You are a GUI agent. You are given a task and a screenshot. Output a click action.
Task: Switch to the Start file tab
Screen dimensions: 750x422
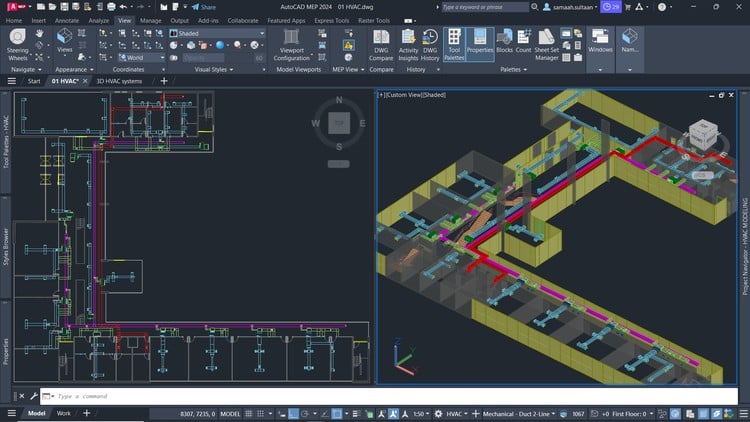tap(34, 81)
